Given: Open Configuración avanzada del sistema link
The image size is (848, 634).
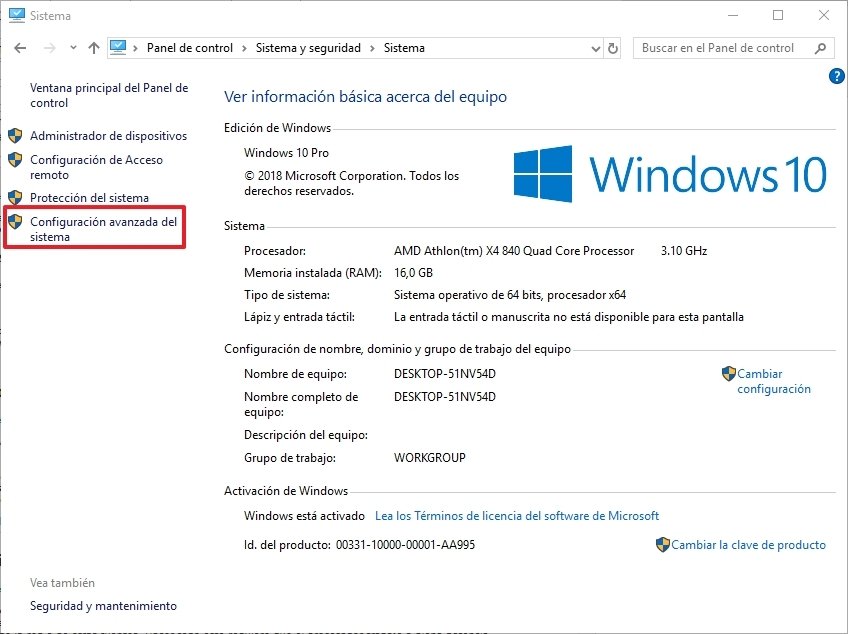Looking at the screenshot, I should [x=103, y=229].
